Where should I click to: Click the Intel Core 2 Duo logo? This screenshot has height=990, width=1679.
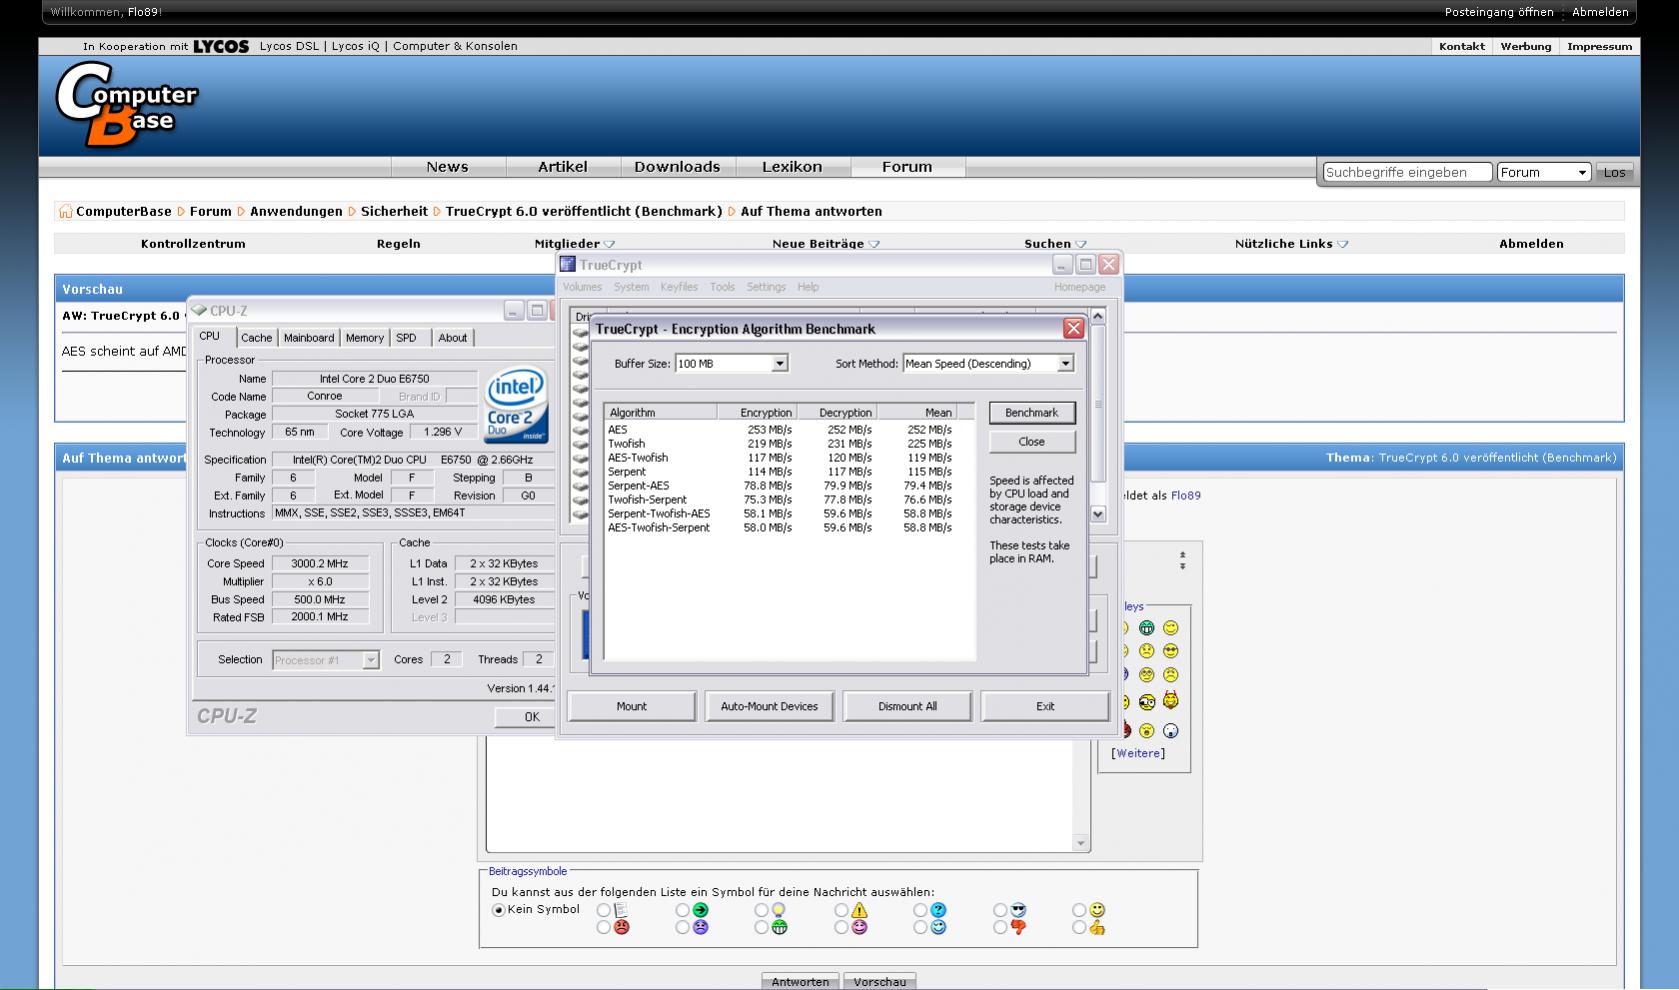coord(516,406)
